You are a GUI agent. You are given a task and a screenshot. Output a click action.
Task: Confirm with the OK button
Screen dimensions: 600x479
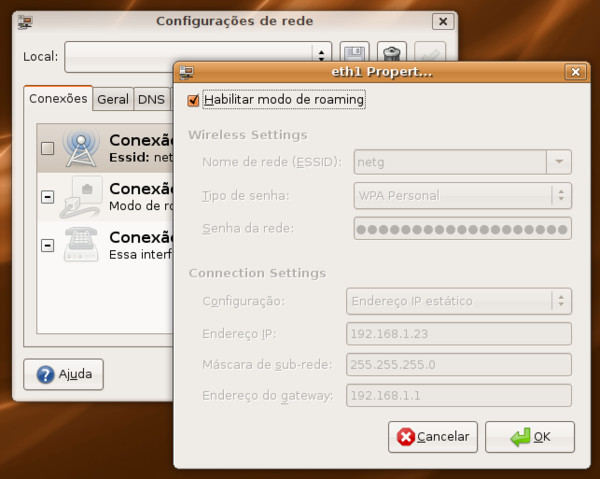point(530,437)
